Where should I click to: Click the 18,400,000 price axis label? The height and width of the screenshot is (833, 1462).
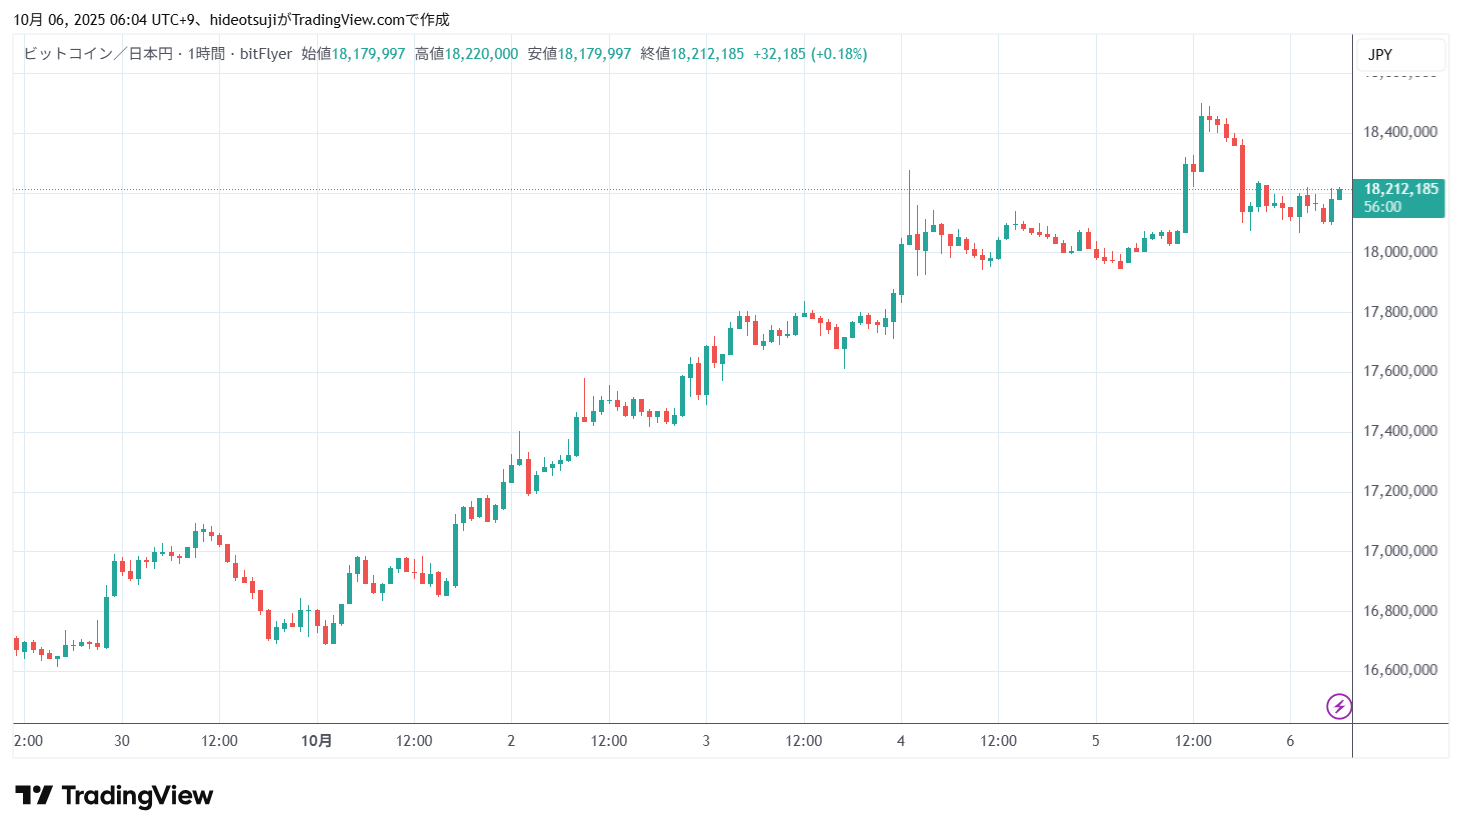pyautogui.click(x=1400, y=132)
